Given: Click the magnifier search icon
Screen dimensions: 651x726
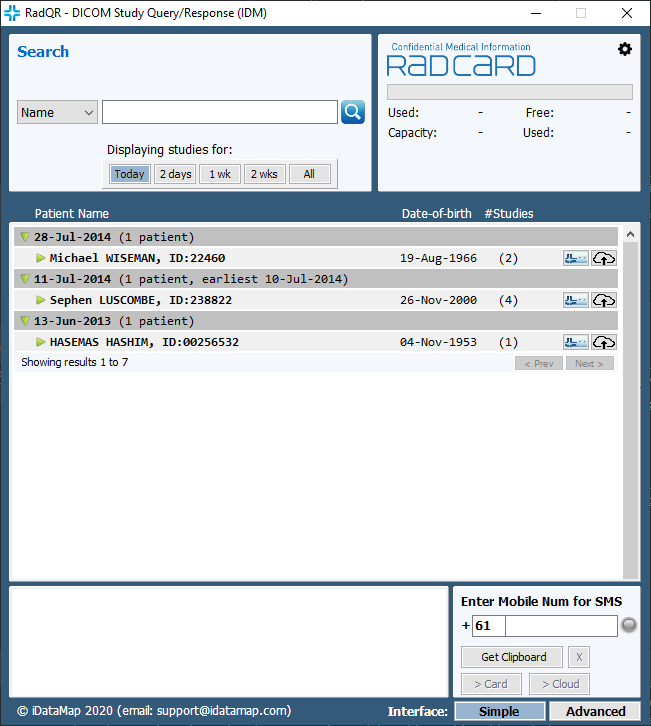Looking at the screenshot, I should (353, 112).
